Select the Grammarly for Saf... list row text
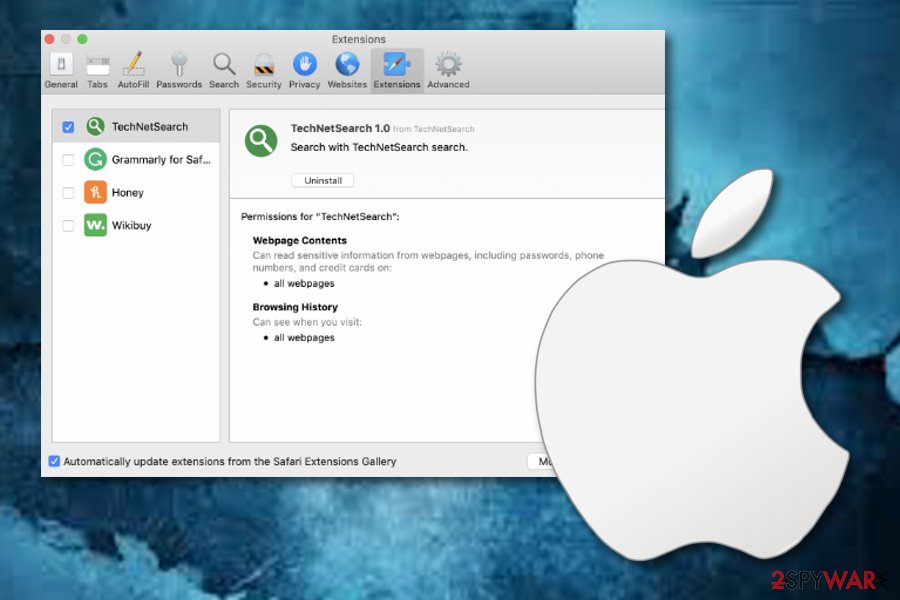900x600 pixels. point(161,160)
